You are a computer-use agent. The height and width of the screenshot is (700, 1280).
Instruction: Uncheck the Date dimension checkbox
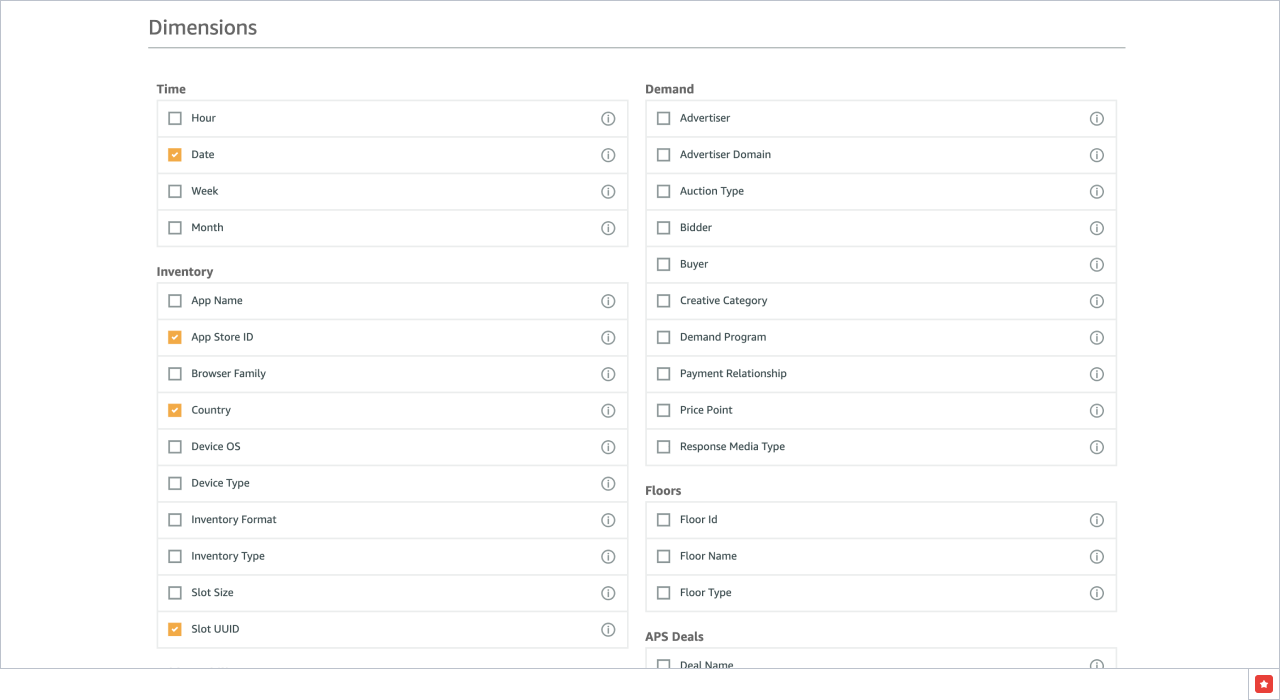[x=175, y=155]
